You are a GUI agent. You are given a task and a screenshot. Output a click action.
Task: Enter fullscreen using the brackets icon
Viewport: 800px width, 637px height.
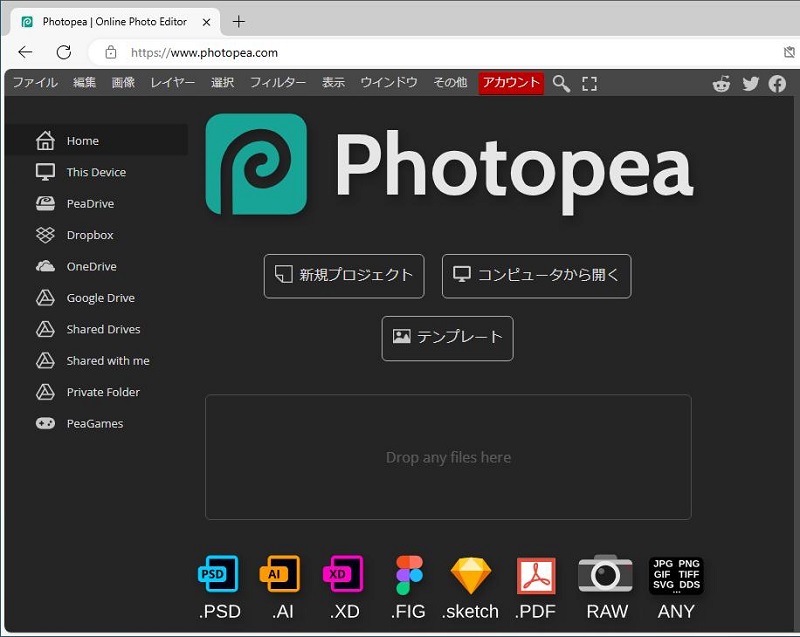pyautogui.click(x=589, y=83)
